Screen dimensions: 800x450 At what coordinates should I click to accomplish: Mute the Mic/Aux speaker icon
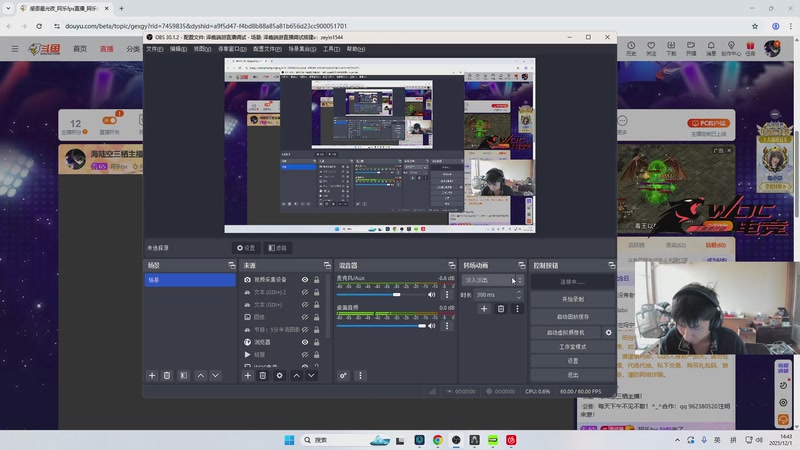point(432,294)
